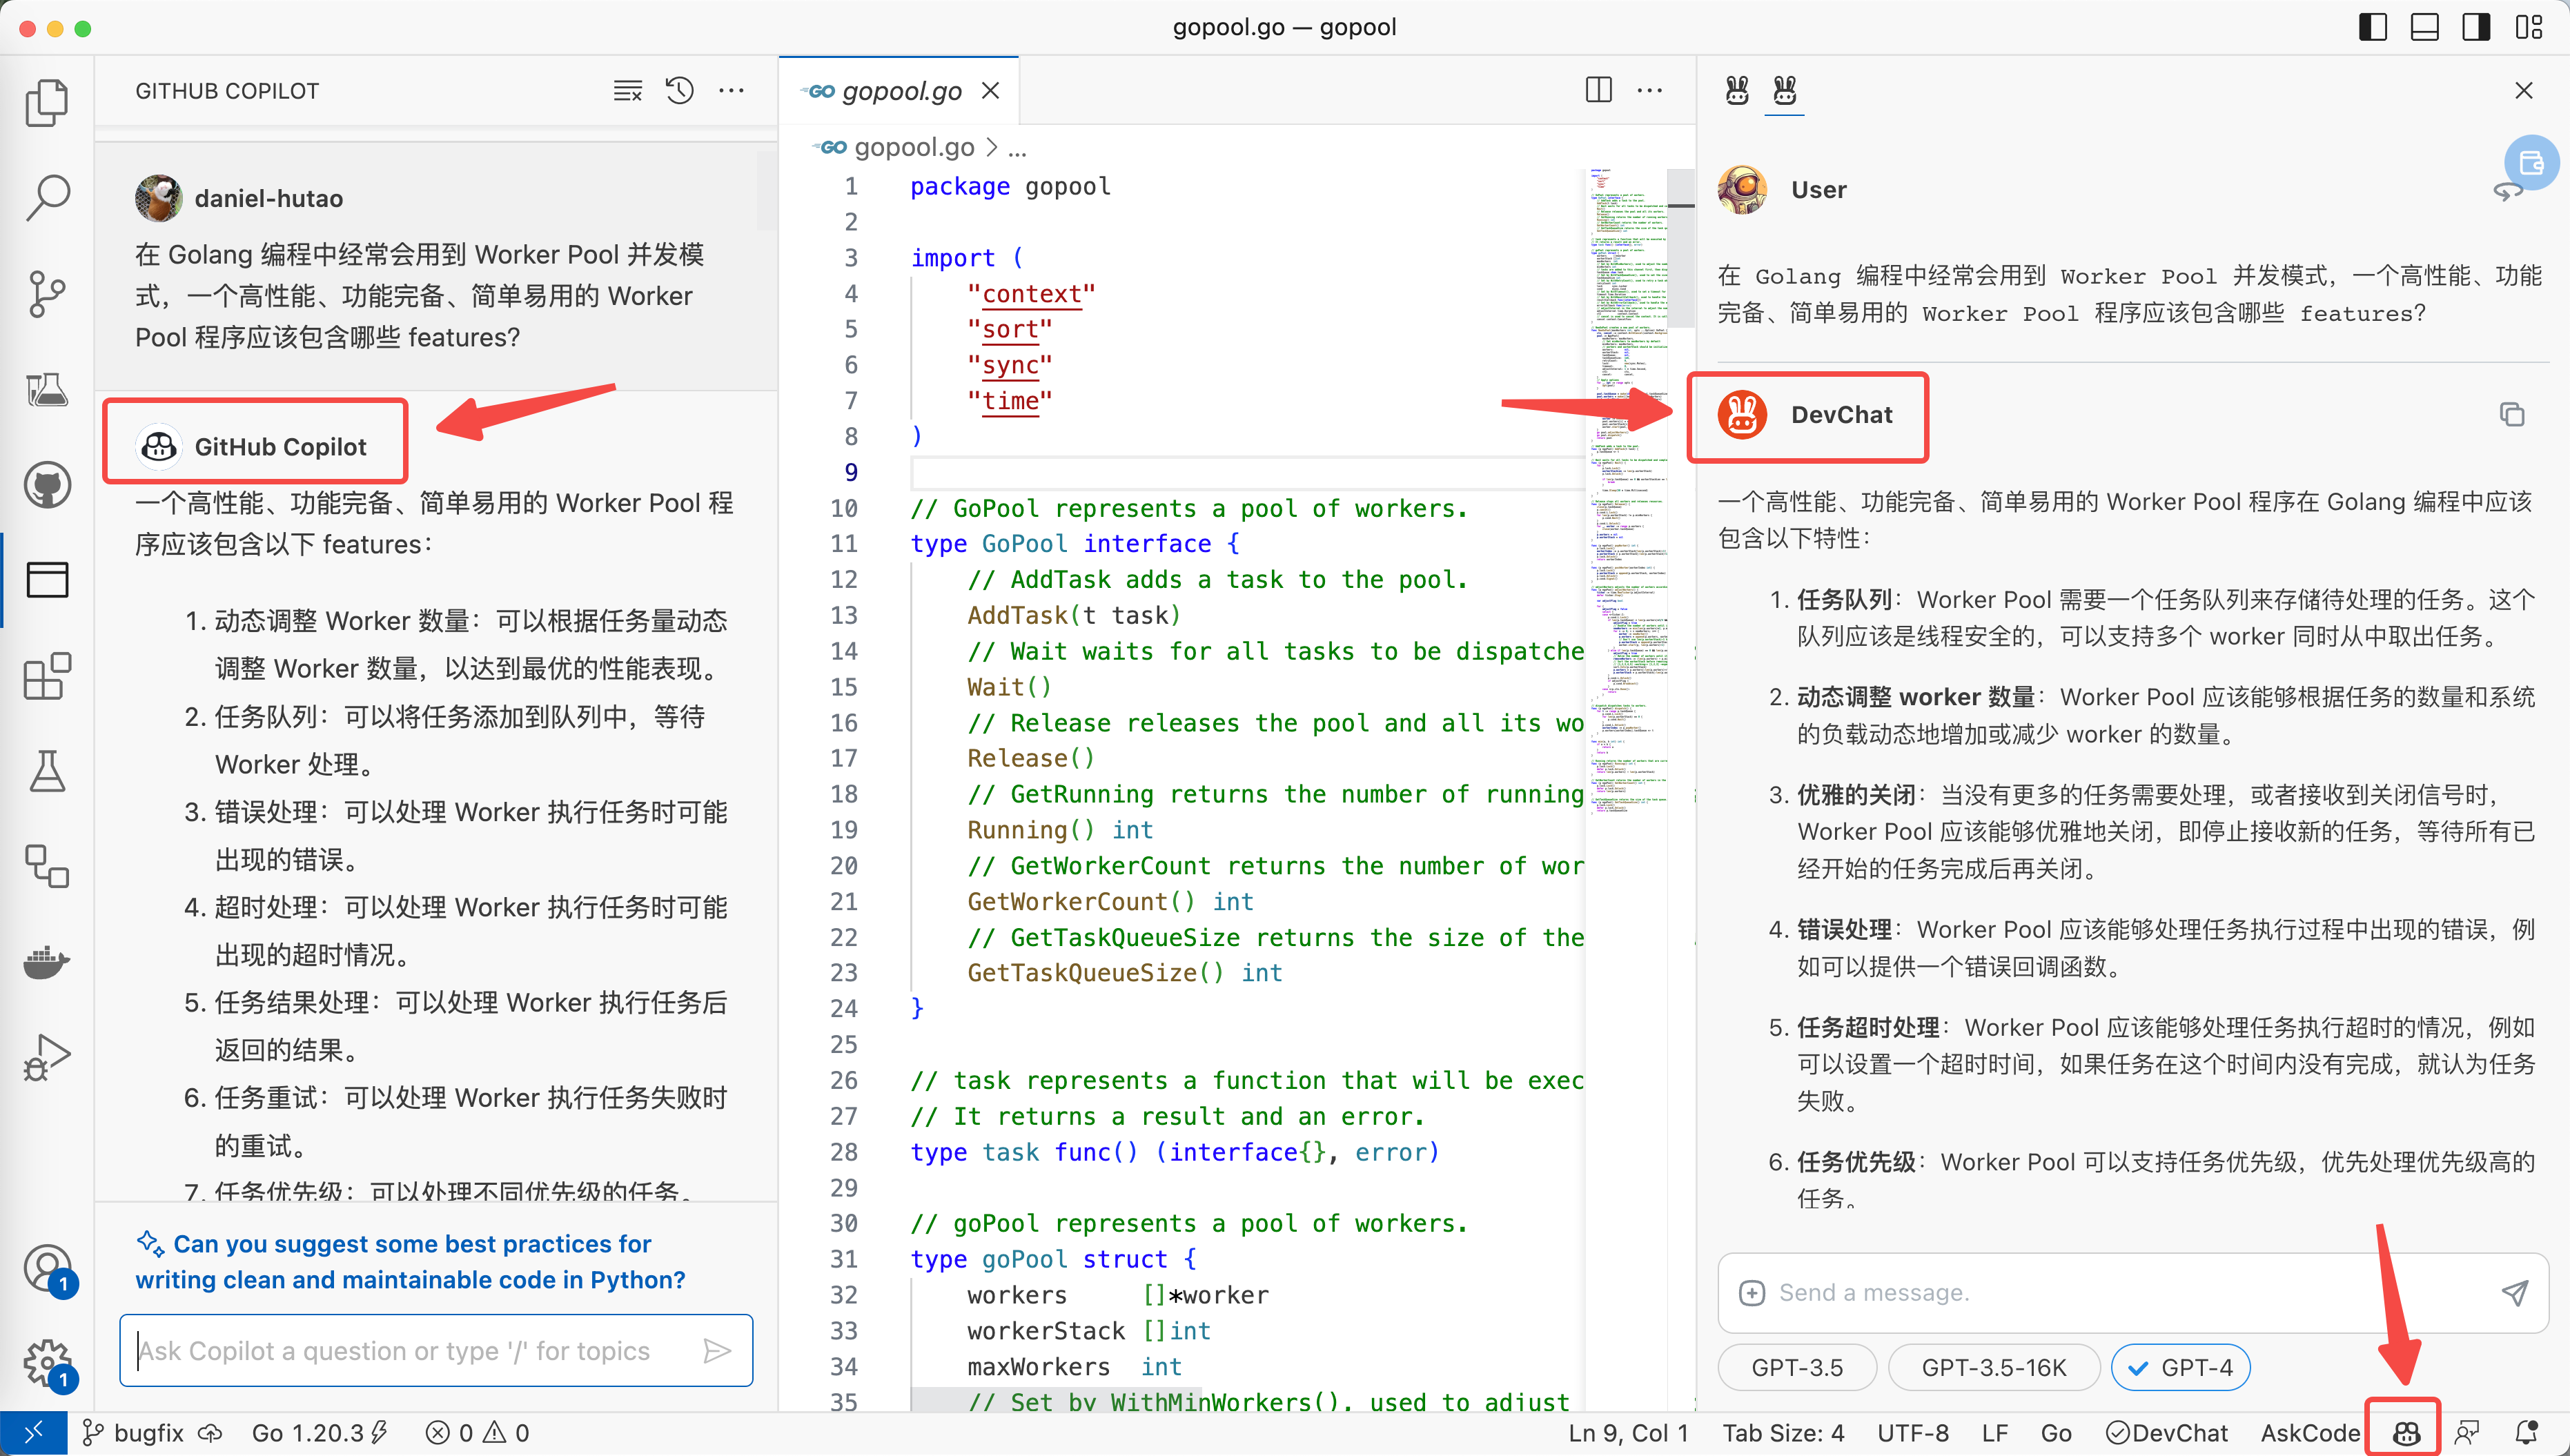2570x1456 pixels.
Task: Close the DevChat side panel
Action: (x=2523, y=91)
